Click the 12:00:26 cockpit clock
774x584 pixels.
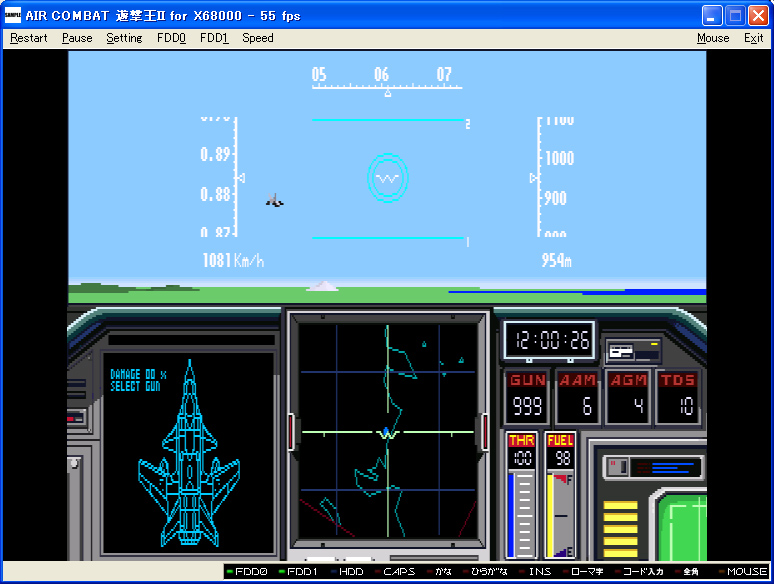(548, 340)
